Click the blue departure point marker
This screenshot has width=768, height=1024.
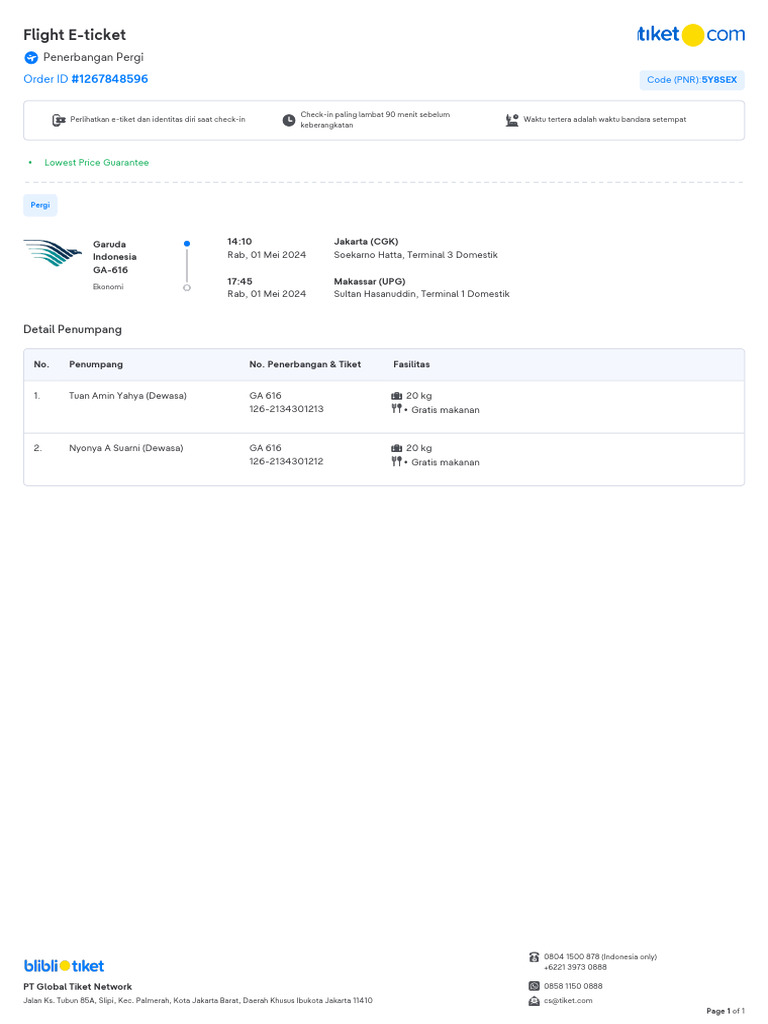187,243
